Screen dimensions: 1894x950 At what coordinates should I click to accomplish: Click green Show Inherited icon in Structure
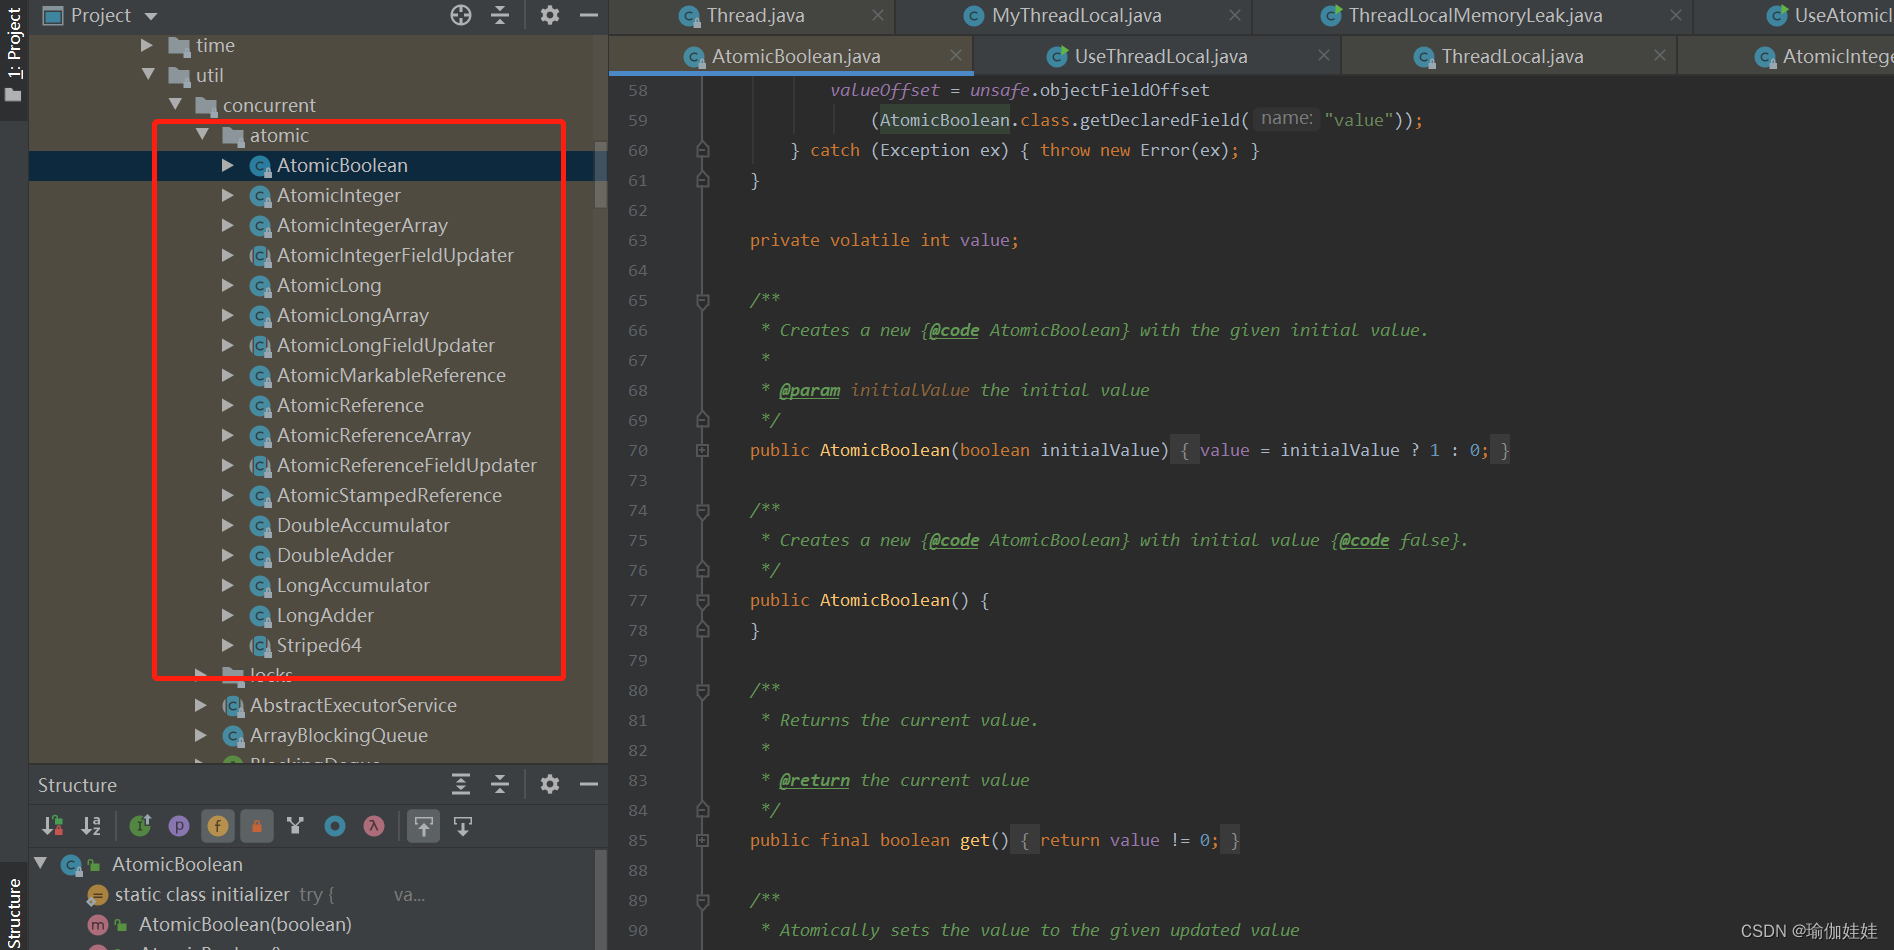(140, 826)
